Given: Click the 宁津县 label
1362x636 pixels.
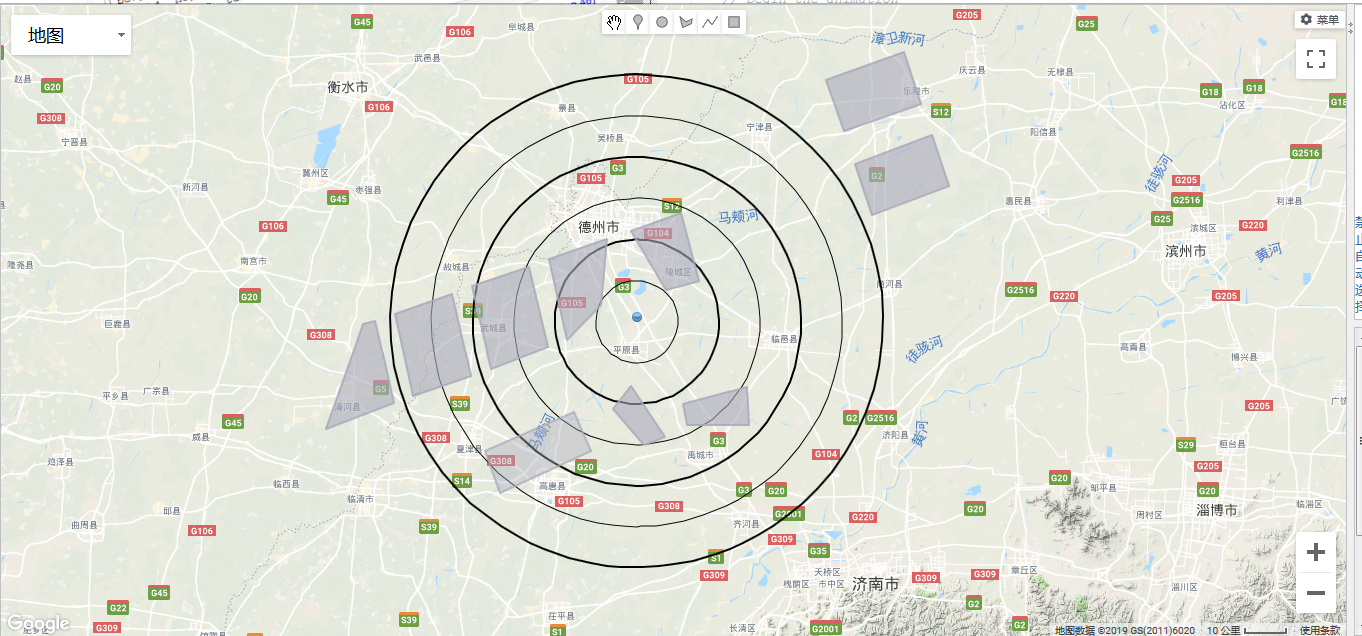Looking at the screenshot, I should (x=760, y=127).
